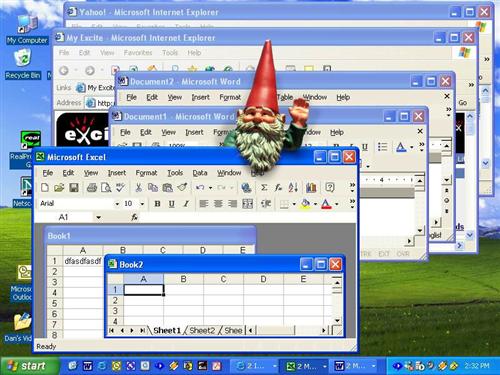Toggle Bold in Excel formatting toolbar
500x375 pixels.
click(157, 204)
